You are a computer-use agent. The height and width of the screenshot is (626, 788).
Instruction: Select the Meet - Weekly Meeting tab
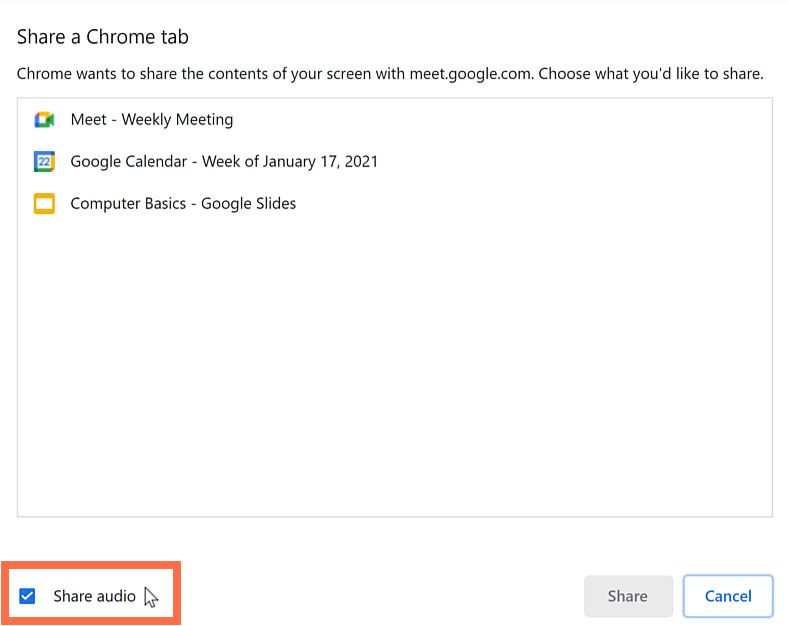[151, 120]
